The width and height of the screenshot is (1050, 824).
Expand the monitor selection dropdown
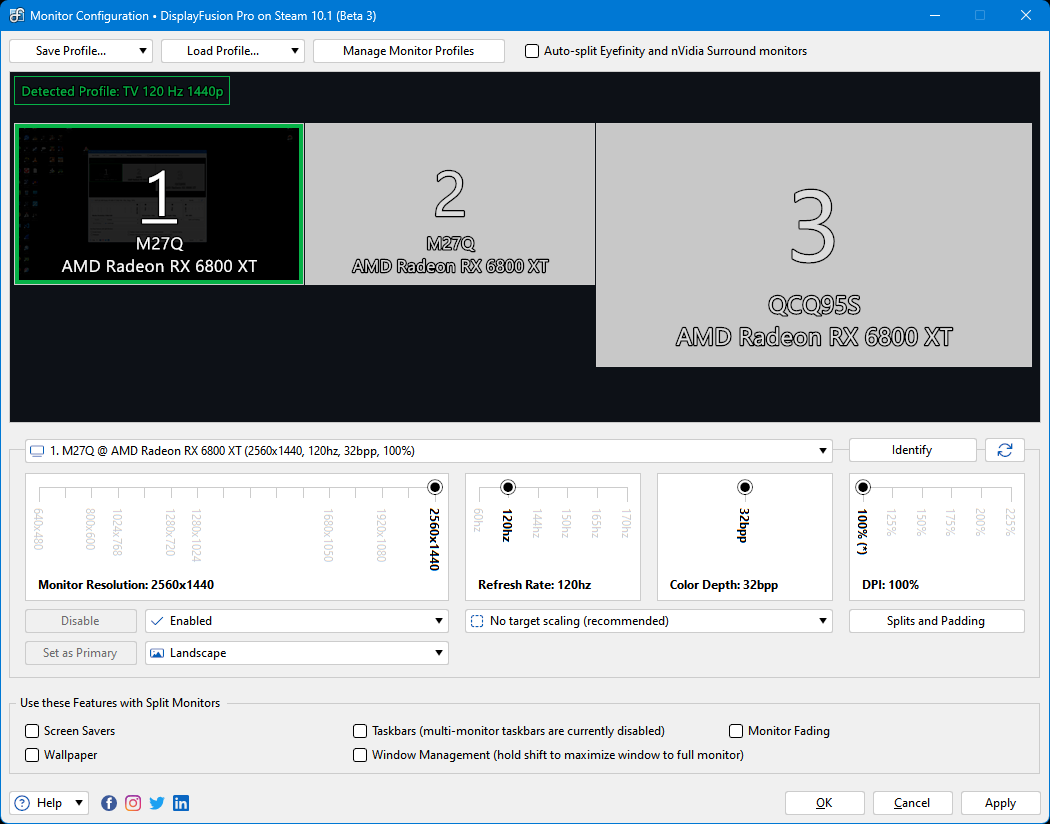(429, 451)
